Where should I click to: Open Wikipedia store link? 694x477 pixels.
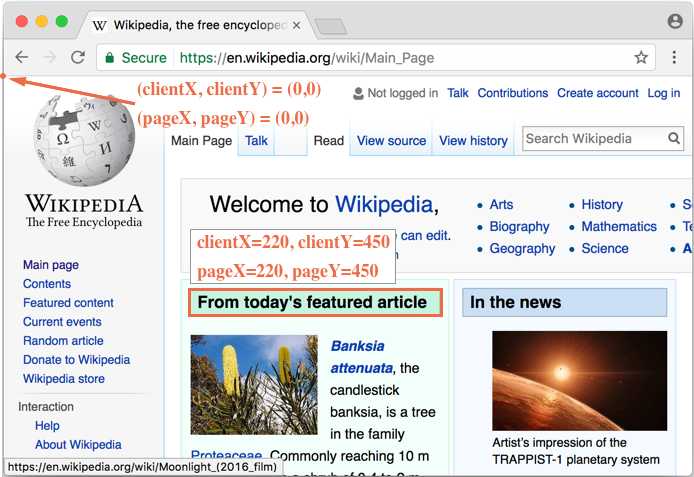[x=64, y=379]
